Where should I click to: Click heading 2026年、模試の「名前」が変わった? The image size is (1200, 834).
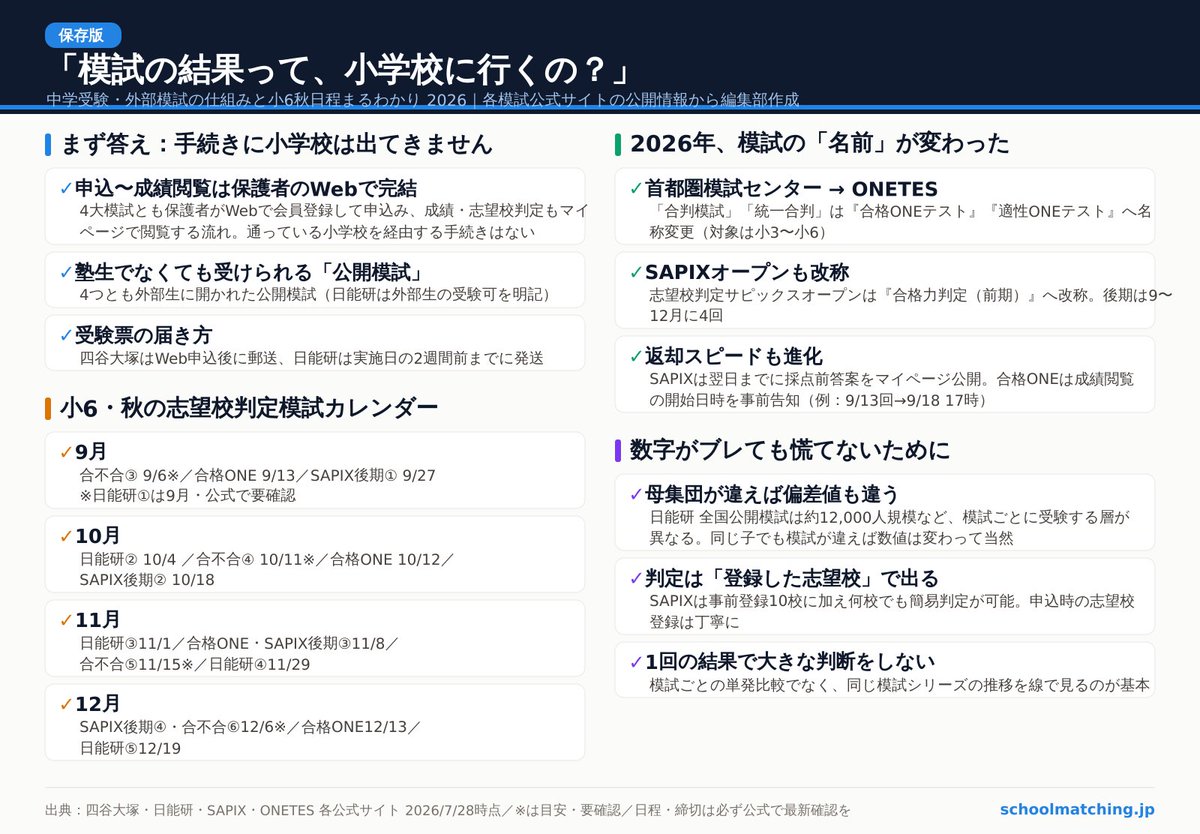pyautogui.click(x=820, y=143)
